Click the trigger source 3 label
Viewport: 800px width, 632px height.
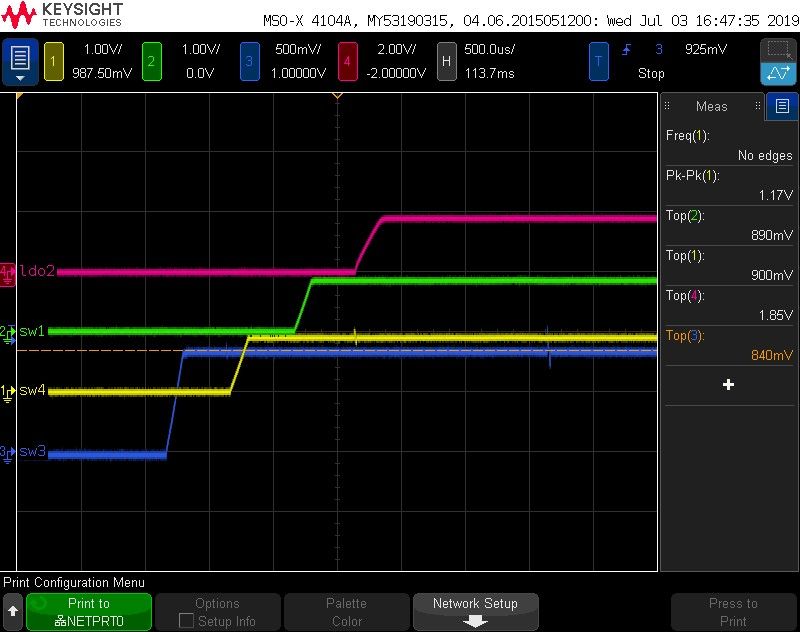click(659, 49)
